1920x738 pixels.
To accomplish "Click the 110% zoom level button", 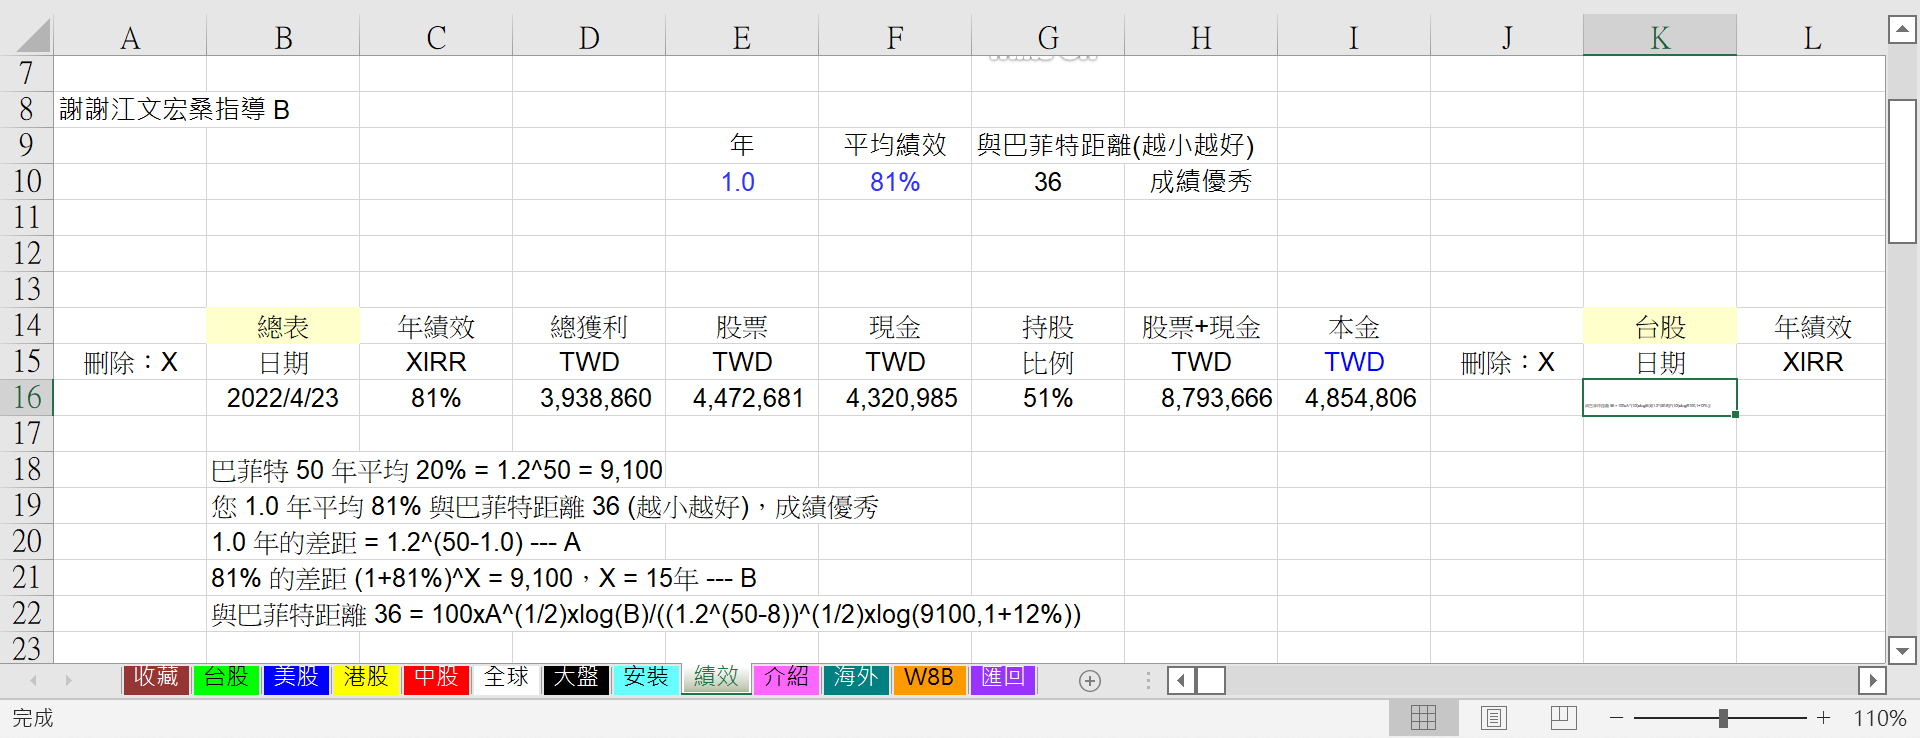I will tap(1879, 718).
